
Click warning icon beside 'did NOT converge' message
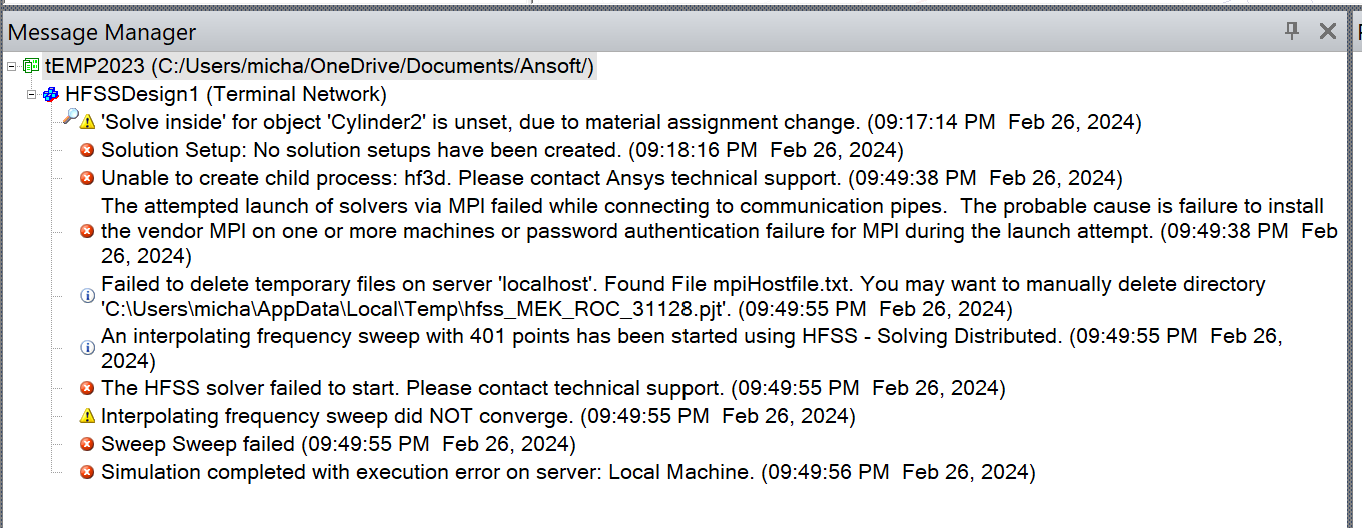[87, 416]
